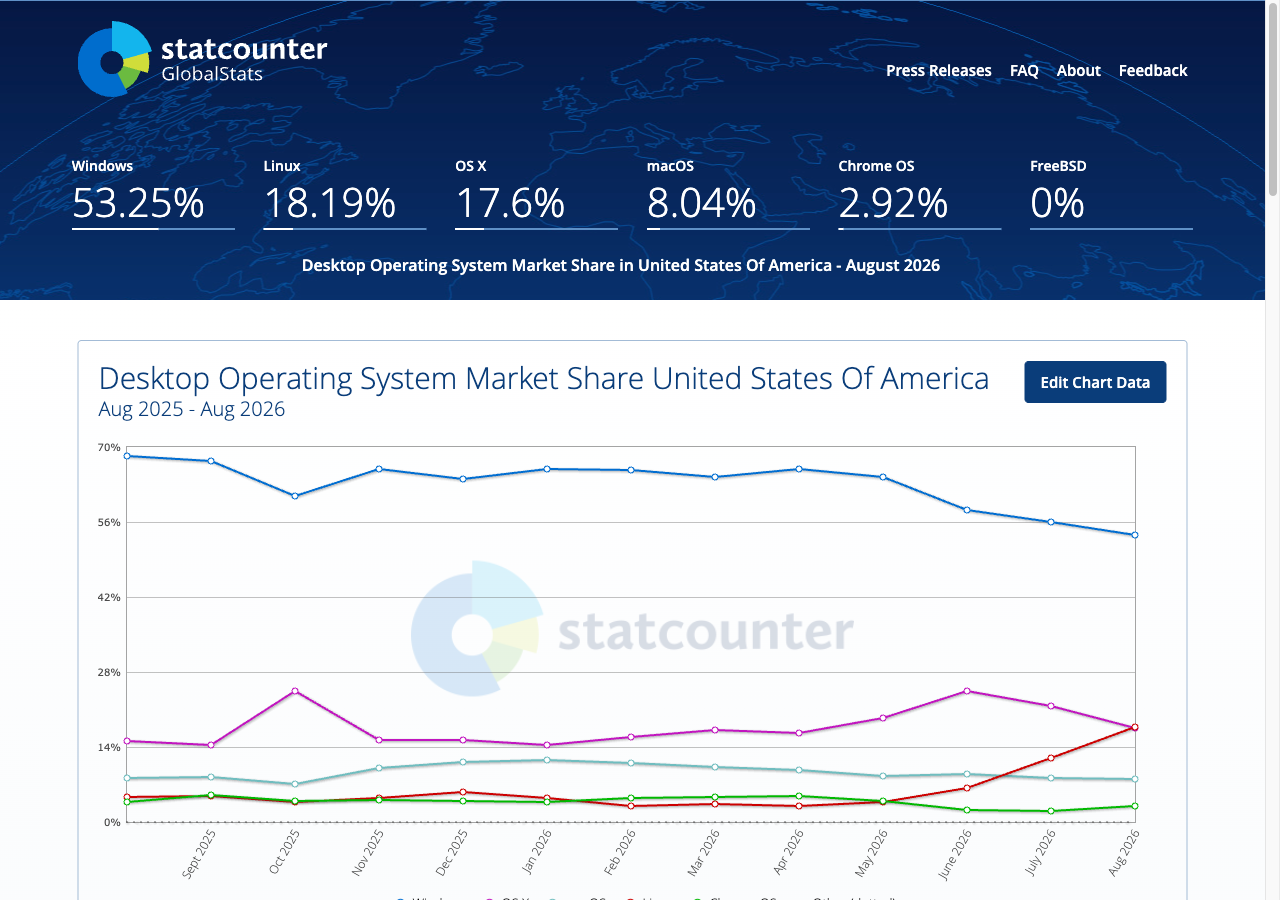Select the Windows 53.25% stat
1280x900 pixels.
(x=153, y=193)
